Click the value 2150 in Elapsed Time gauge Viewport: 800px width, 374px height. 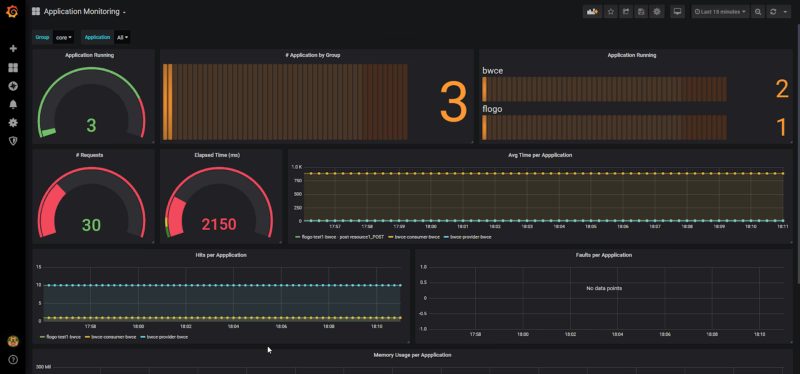point(219,225)
